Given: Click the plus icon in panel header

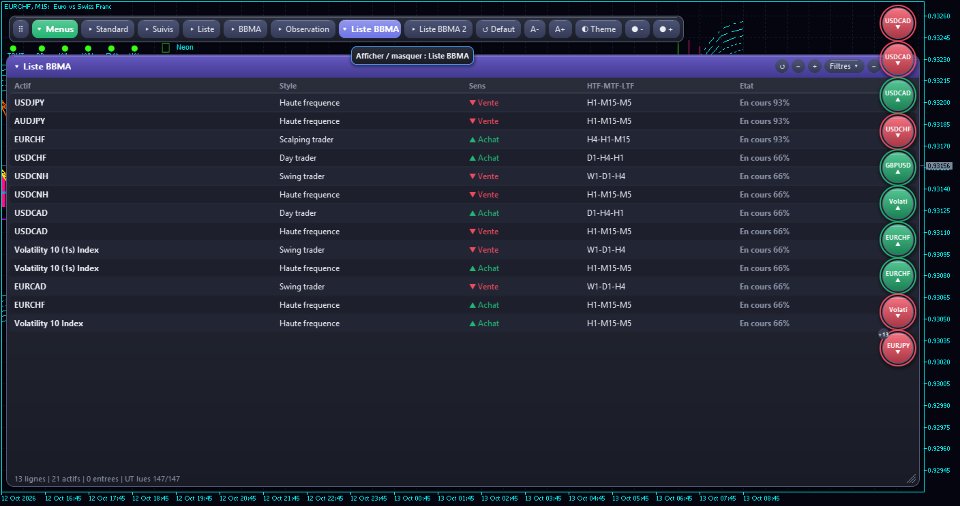Looking at the screenshot, I should click(814, 66).
